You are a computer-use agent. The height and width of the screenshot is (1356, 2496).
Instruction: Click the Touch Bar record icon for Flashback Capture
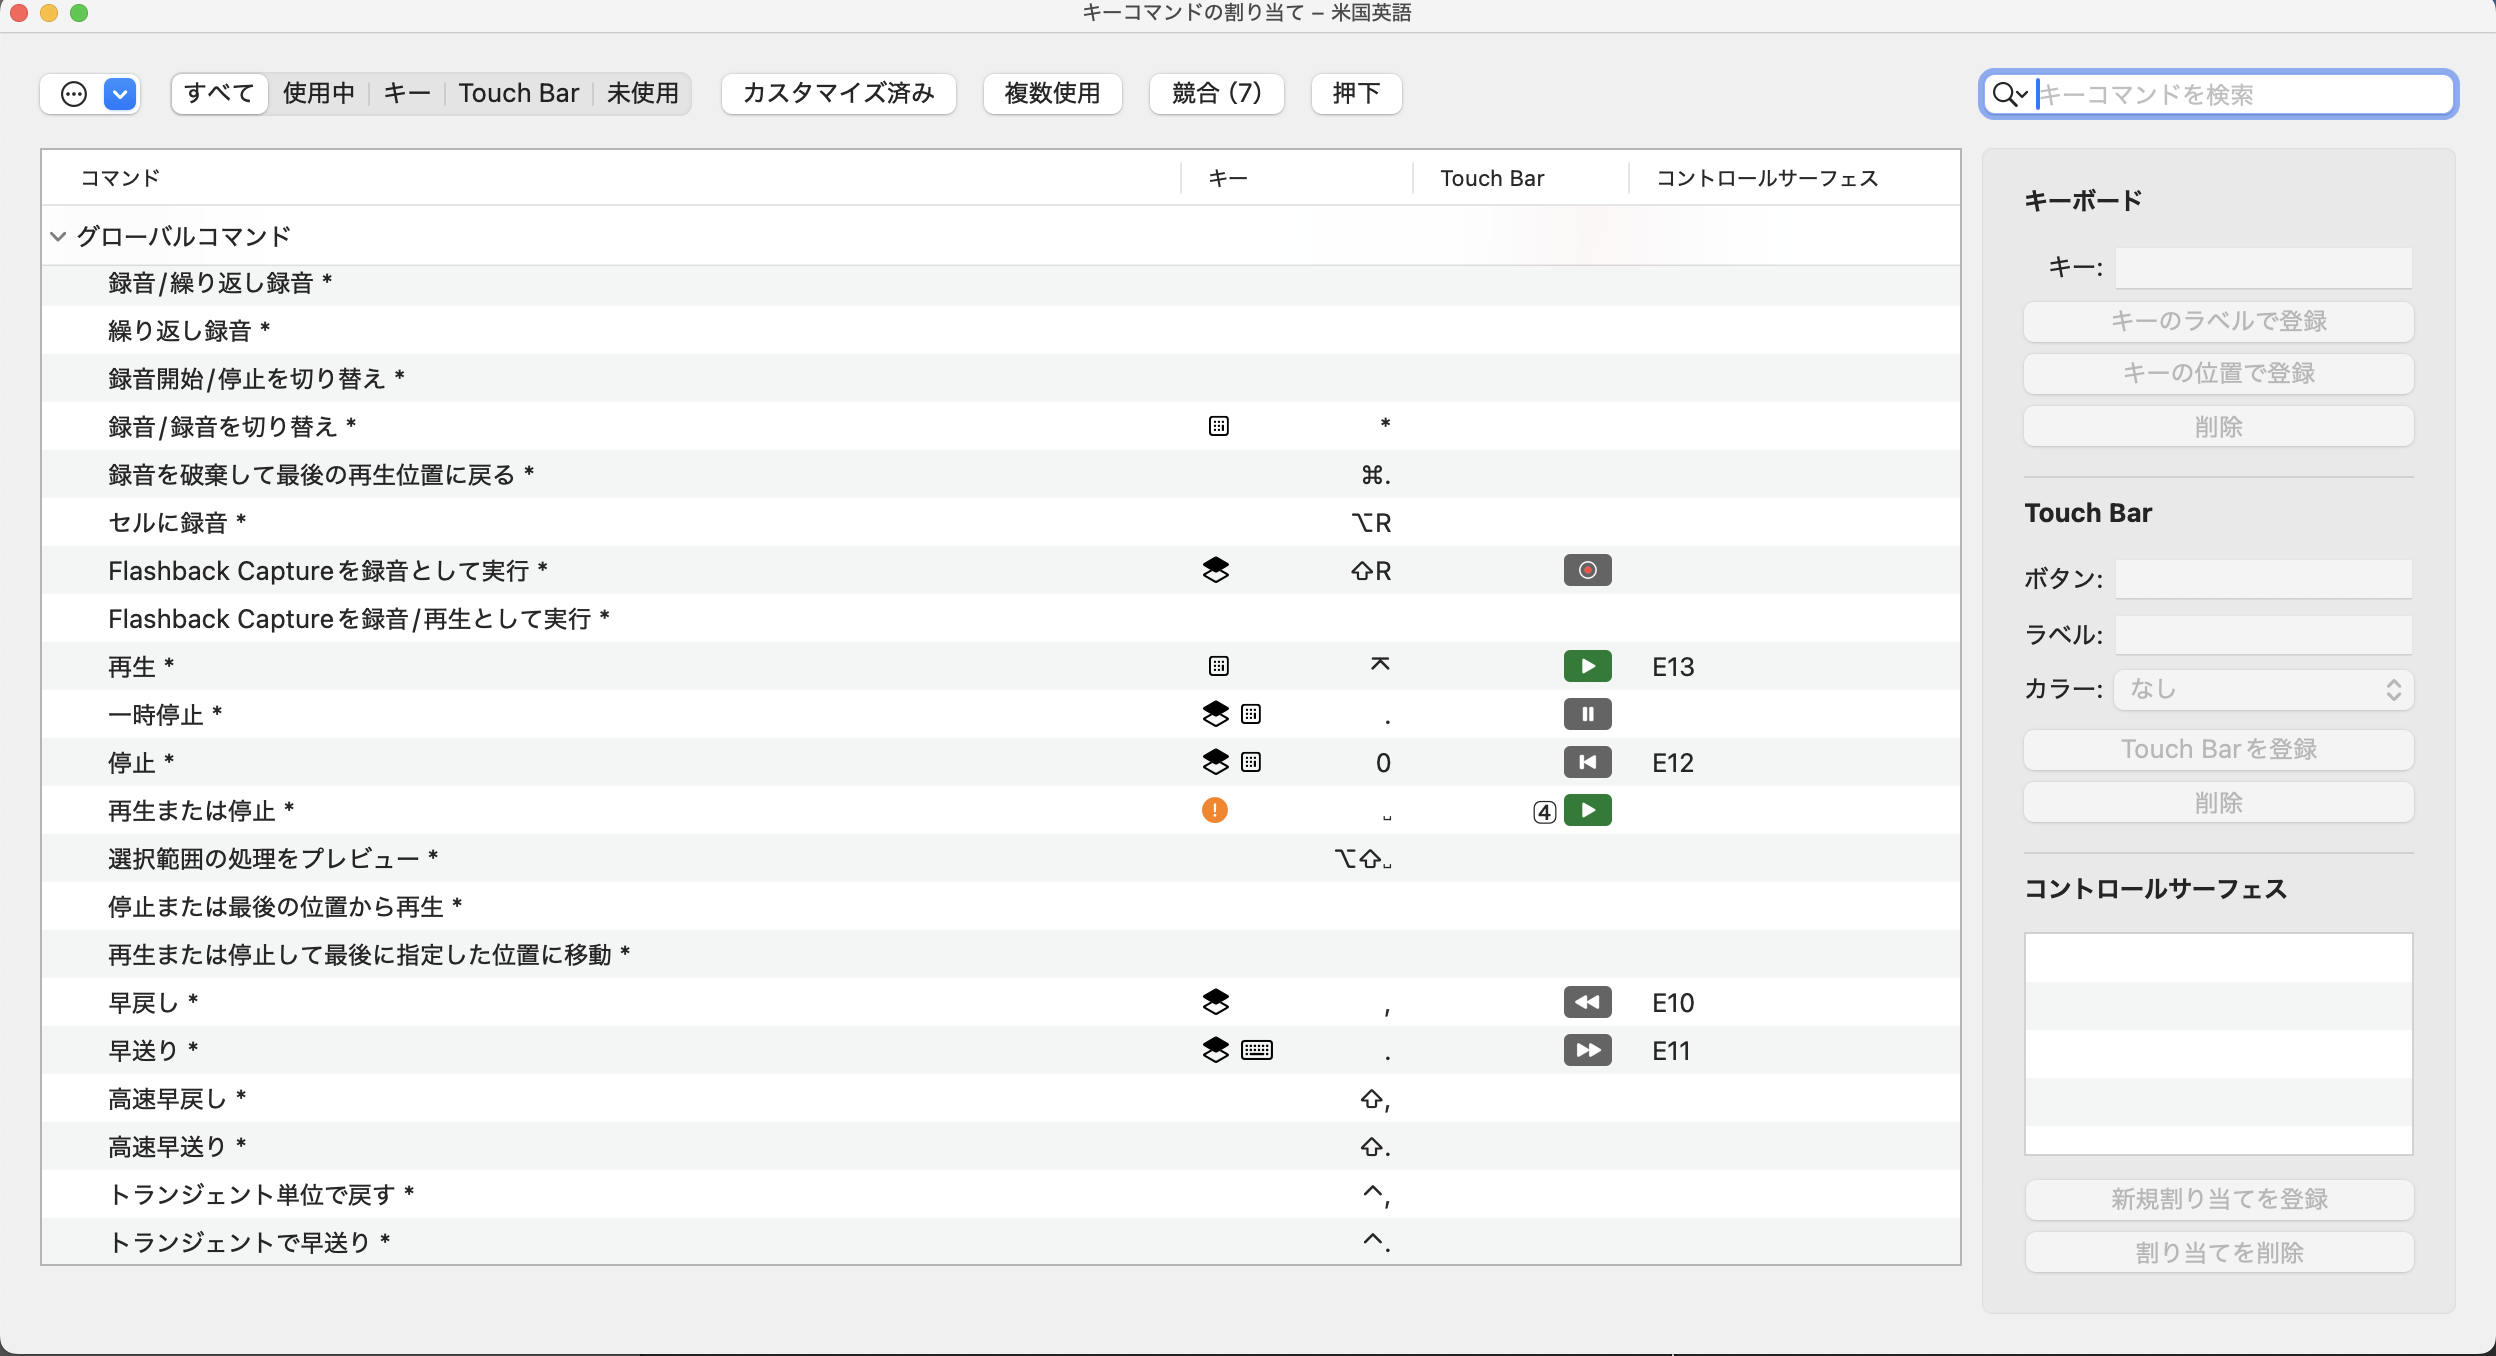(x=1587, y=570)
